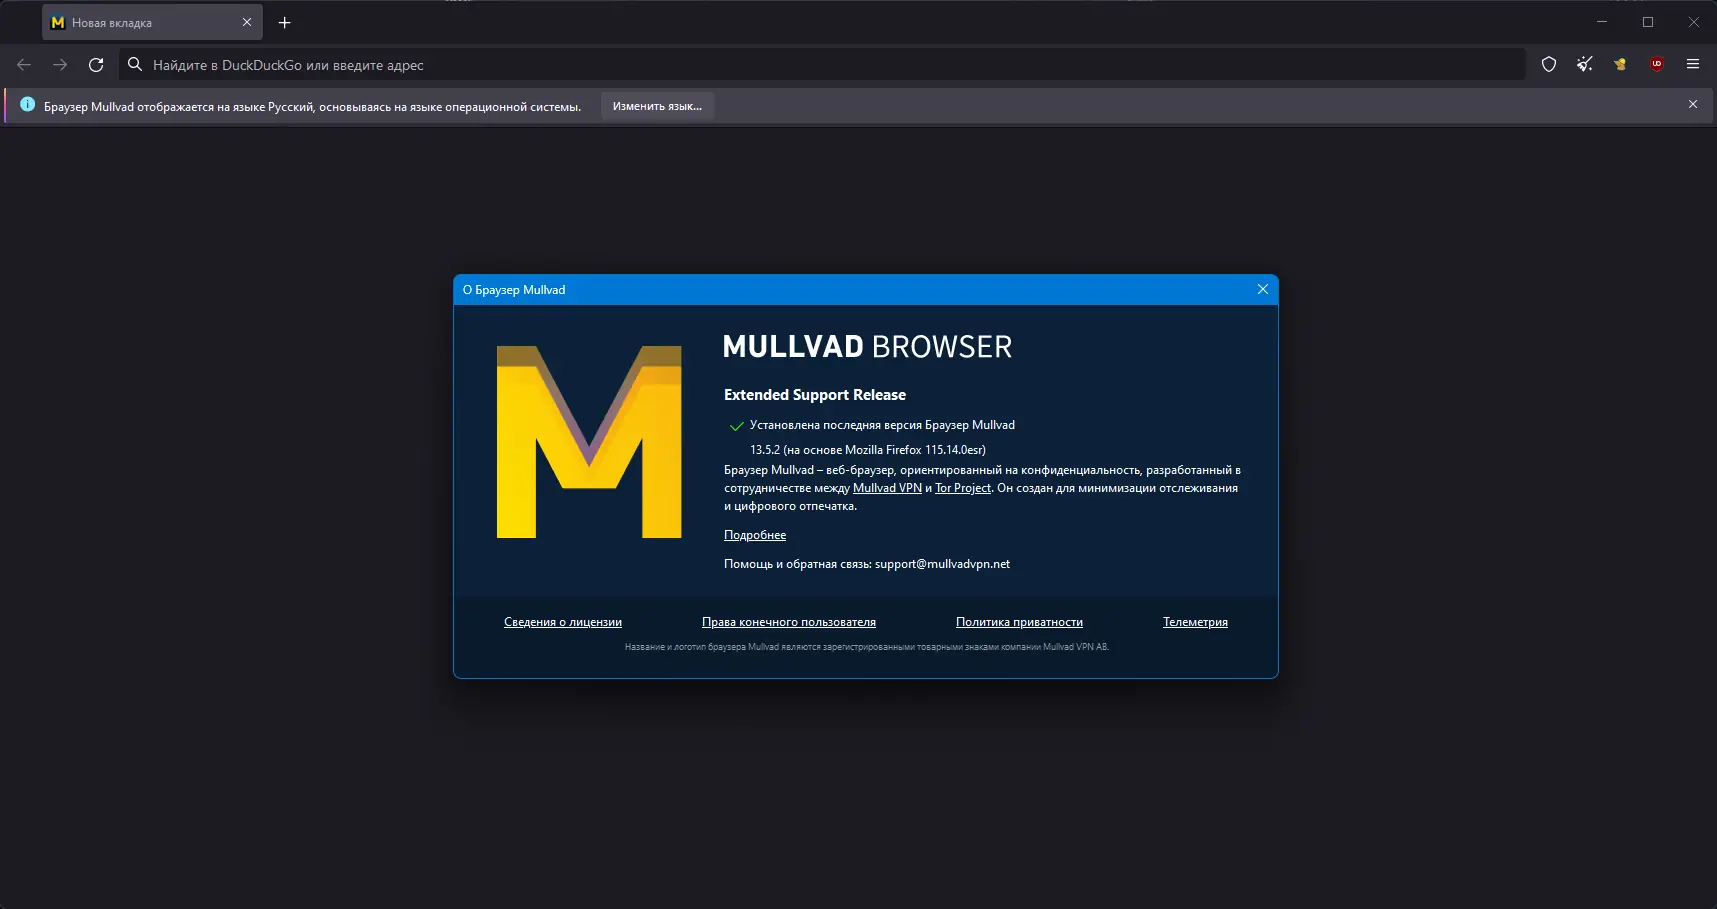Click the О Браузер Mullvad dialog title
Screen dimensions: 1717x909
(514, 290)
